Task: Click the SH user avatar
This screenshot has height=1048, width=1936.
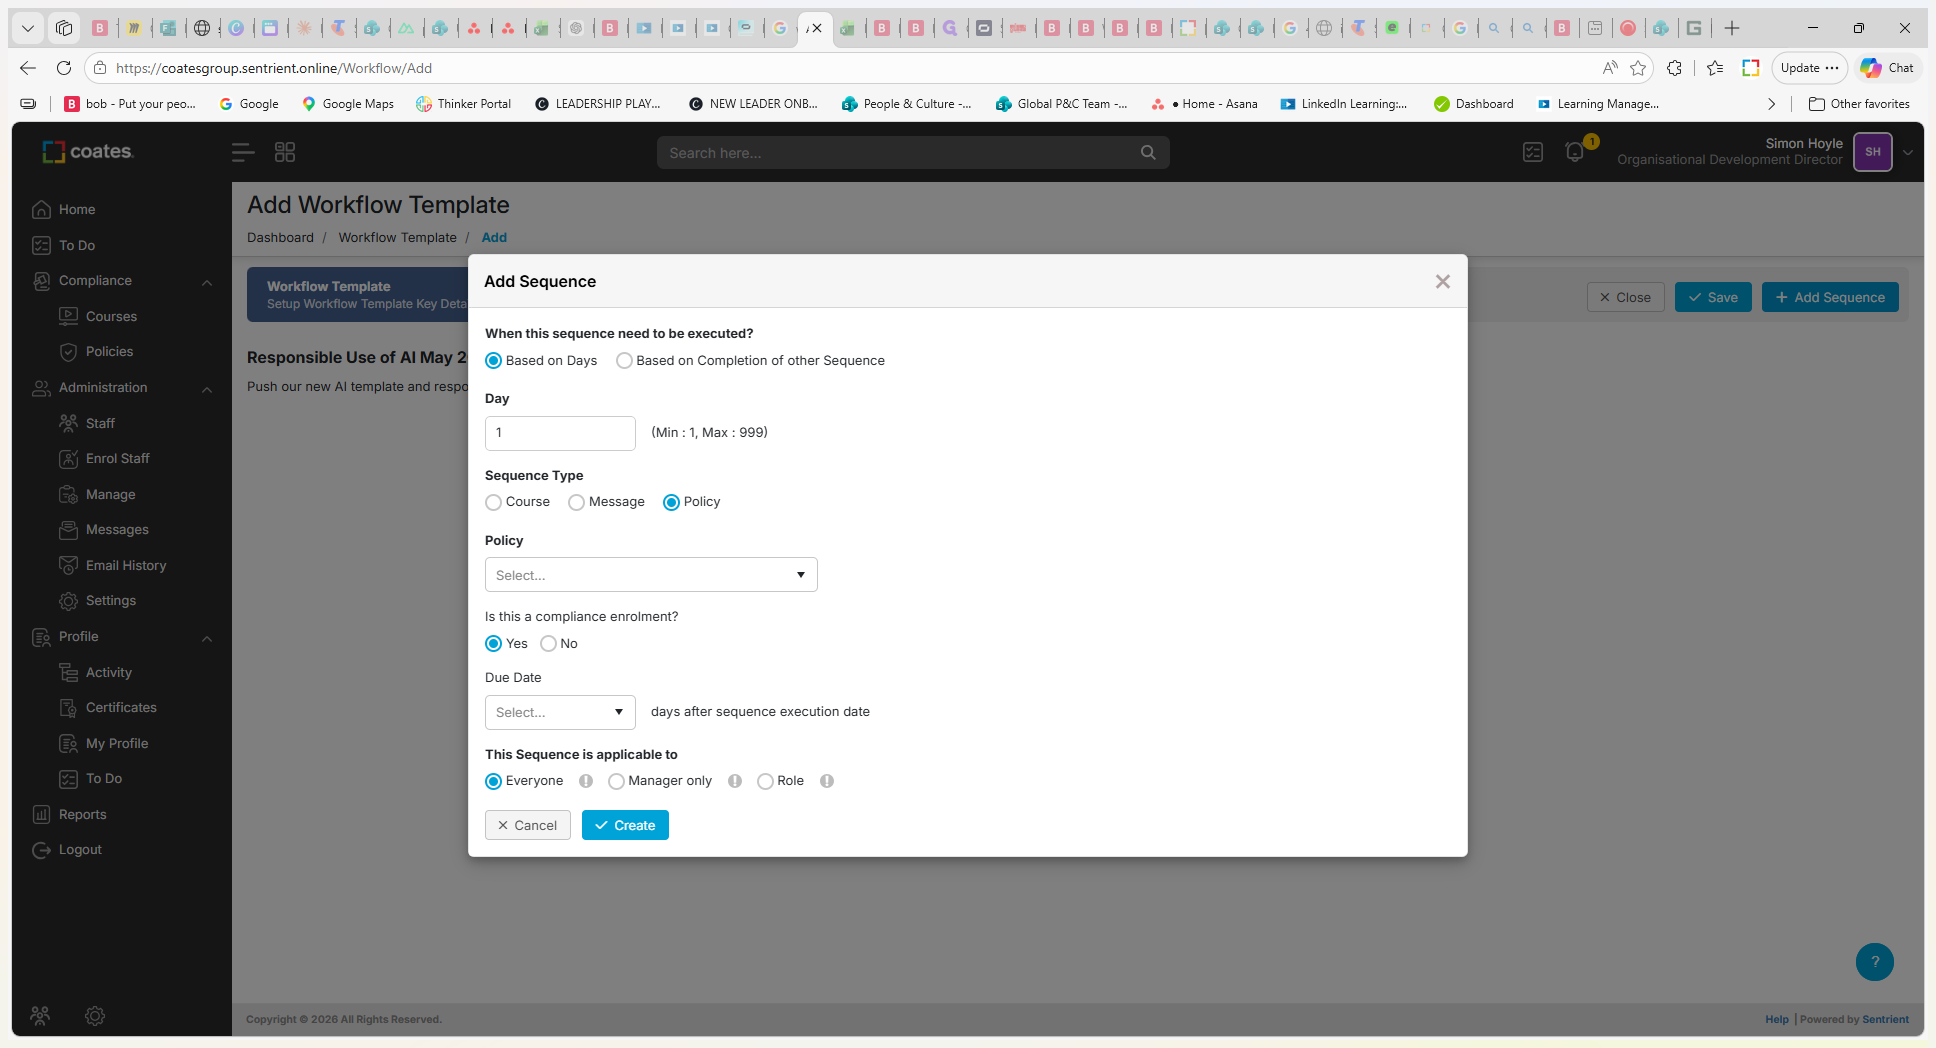Action: click(1873, 152)
